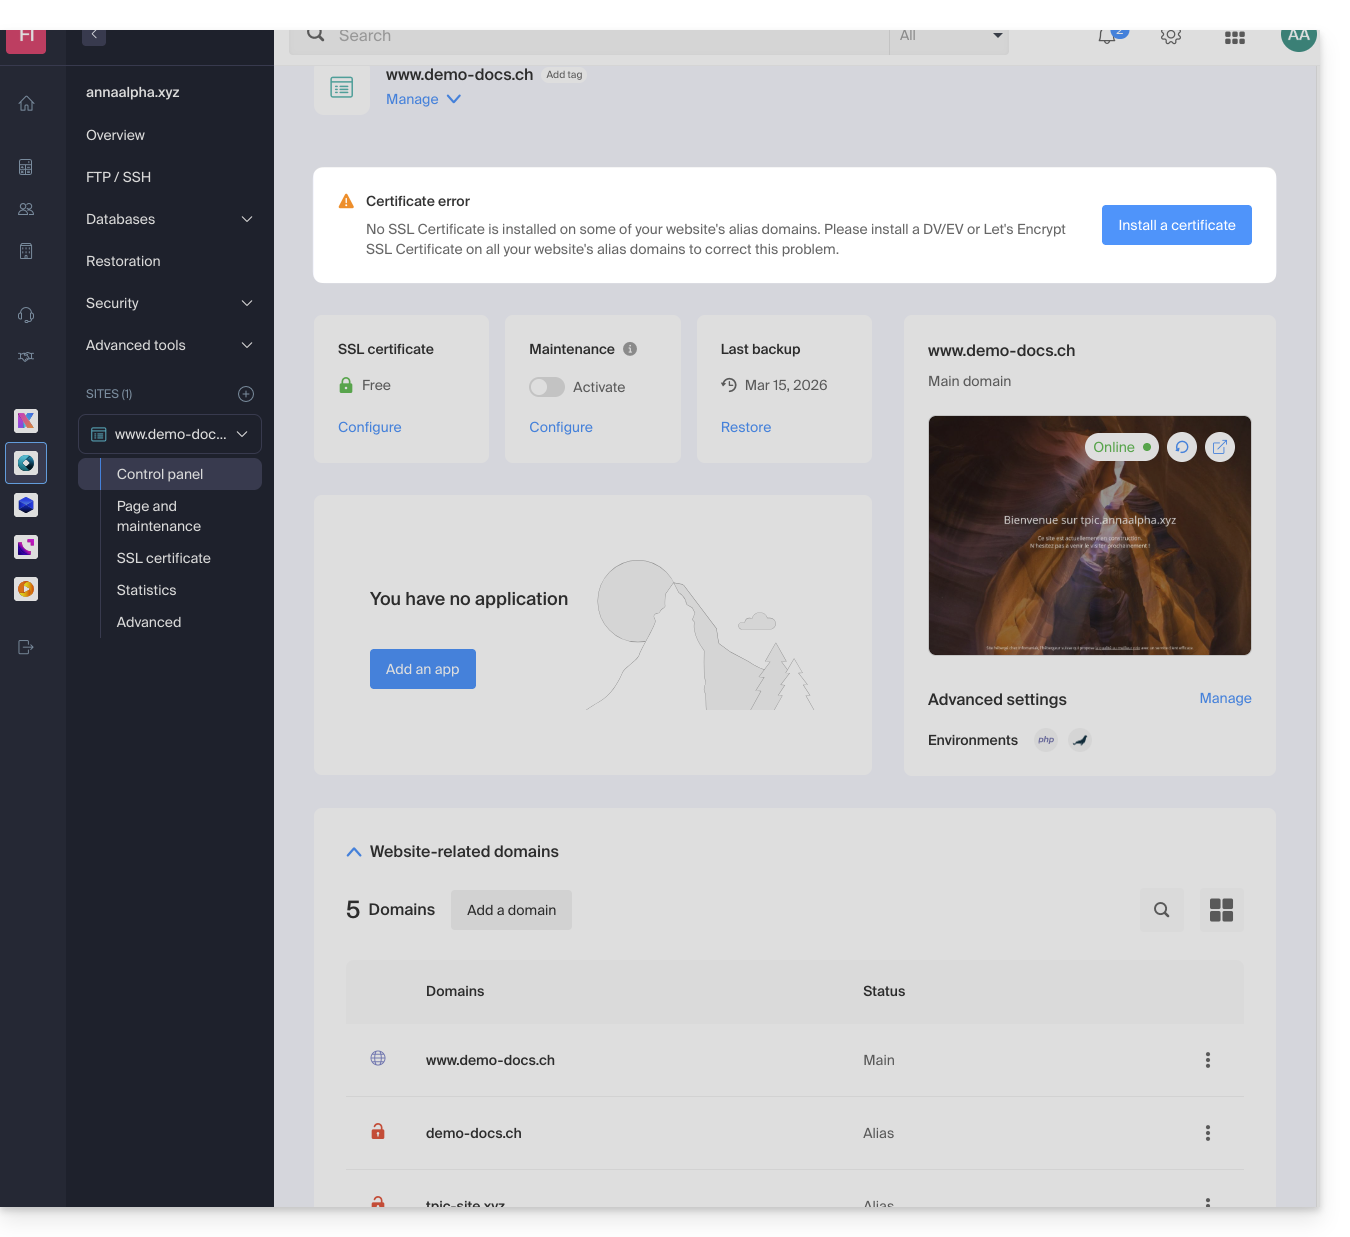Collapse the Website-related domains section

354,852
